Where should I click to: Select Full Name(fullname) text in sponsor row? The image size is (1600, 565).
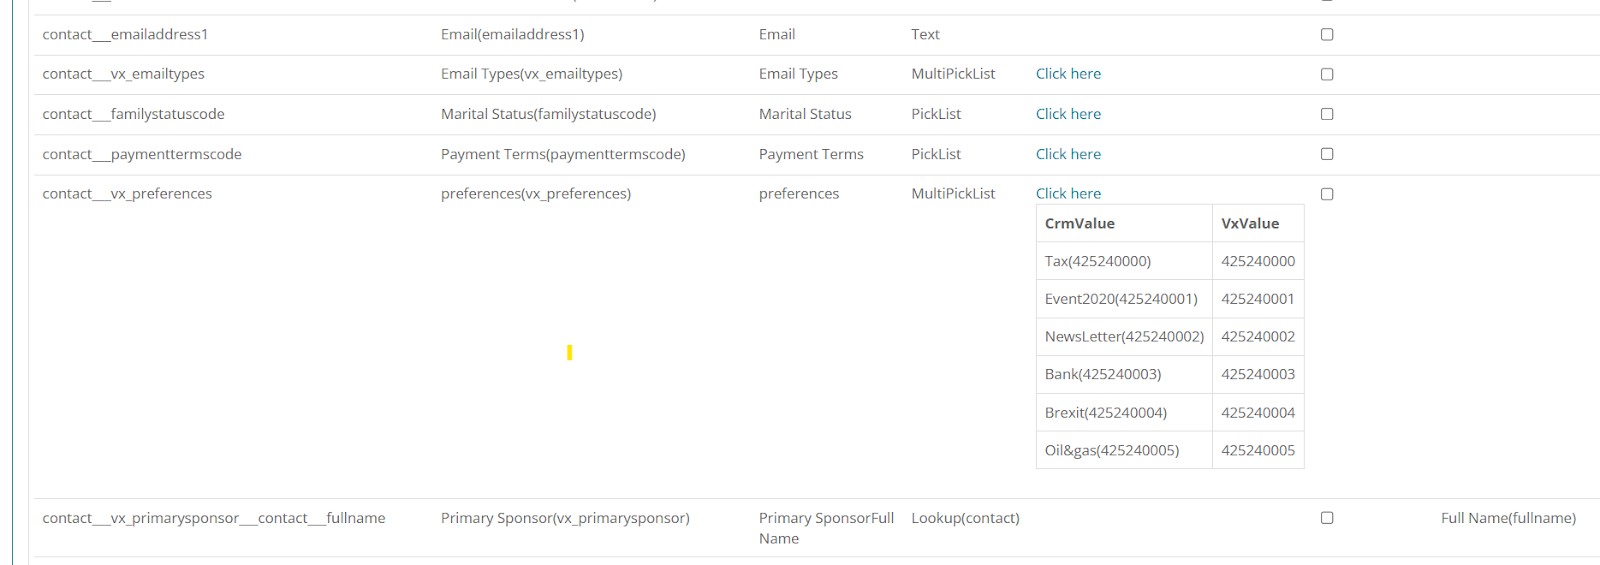[x=1508, y=518]
